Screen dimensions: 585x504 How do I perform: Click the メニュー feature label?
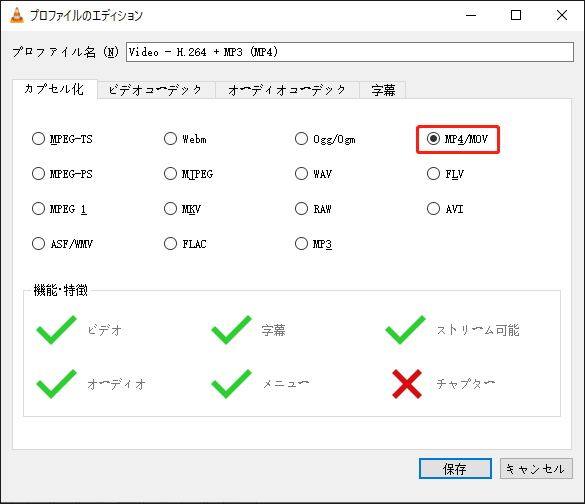pos(286,384)
